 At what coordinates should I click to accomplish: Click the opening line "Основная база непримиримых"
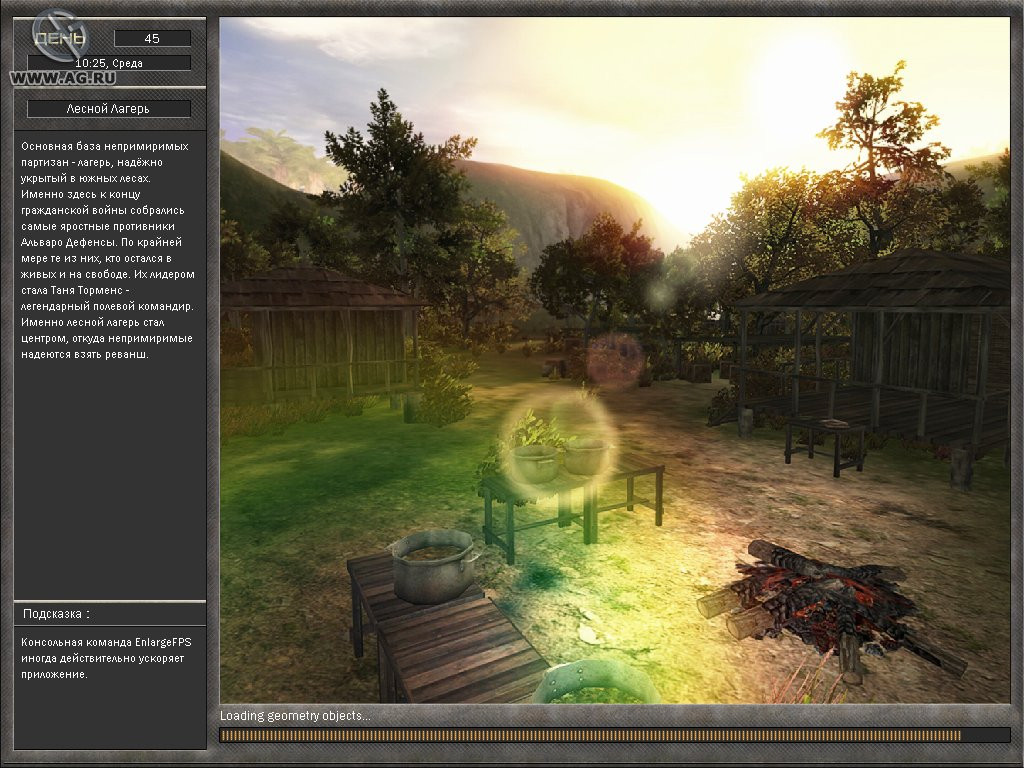(104, 146)
